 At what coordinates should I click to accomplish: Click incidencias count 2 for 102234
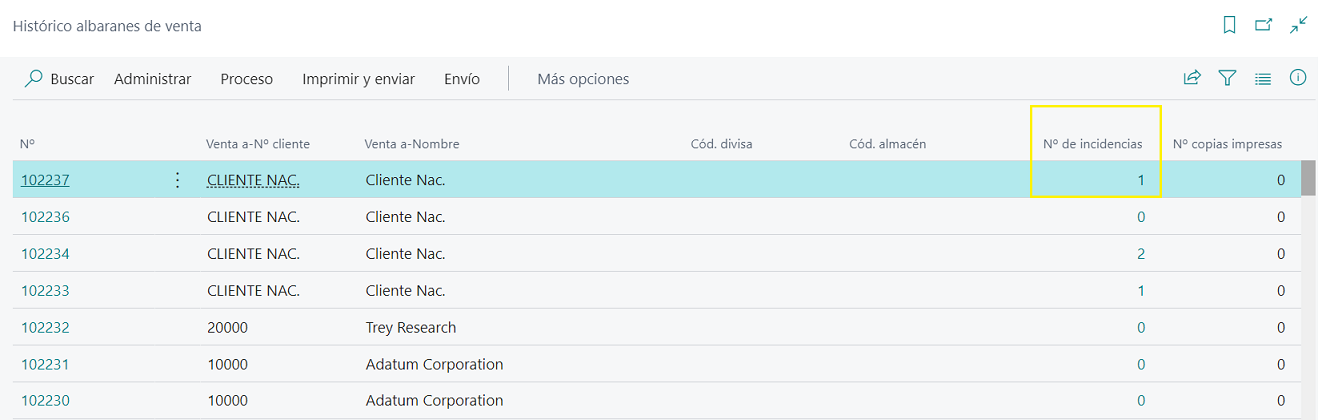pos(1141,254)
